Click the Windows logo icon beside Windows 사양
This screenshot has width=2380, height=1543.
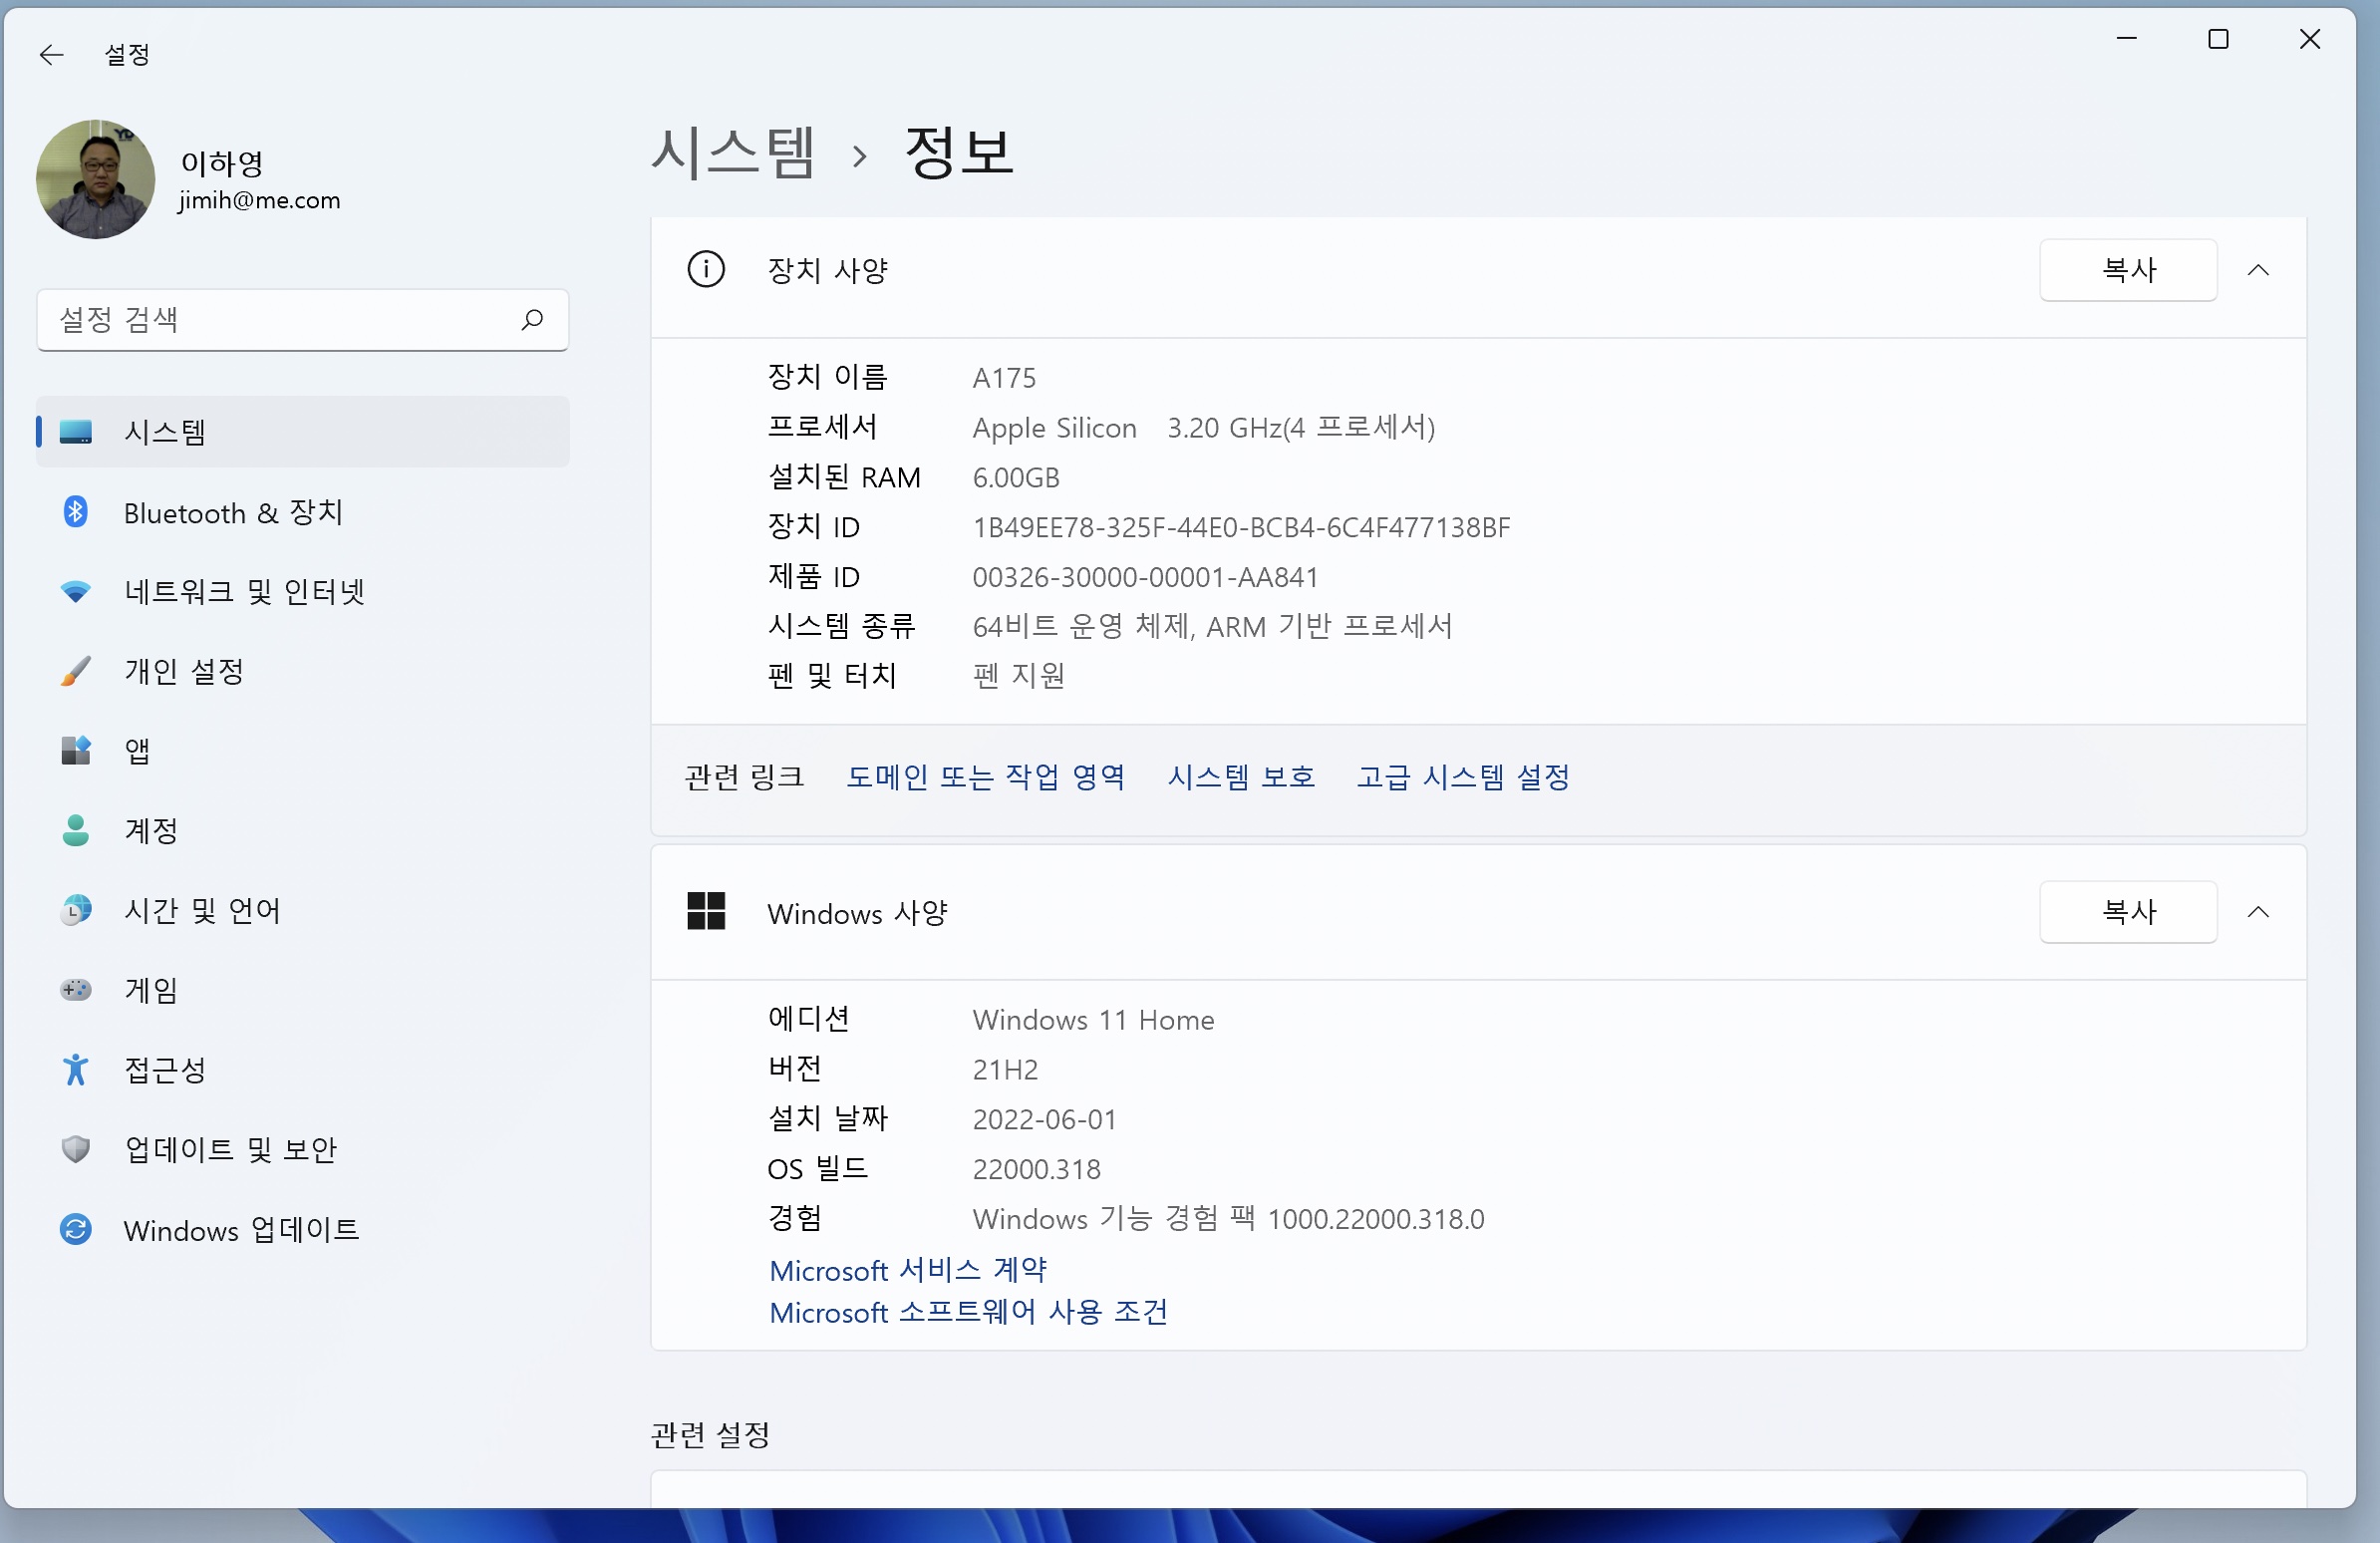tap(706, 911)
